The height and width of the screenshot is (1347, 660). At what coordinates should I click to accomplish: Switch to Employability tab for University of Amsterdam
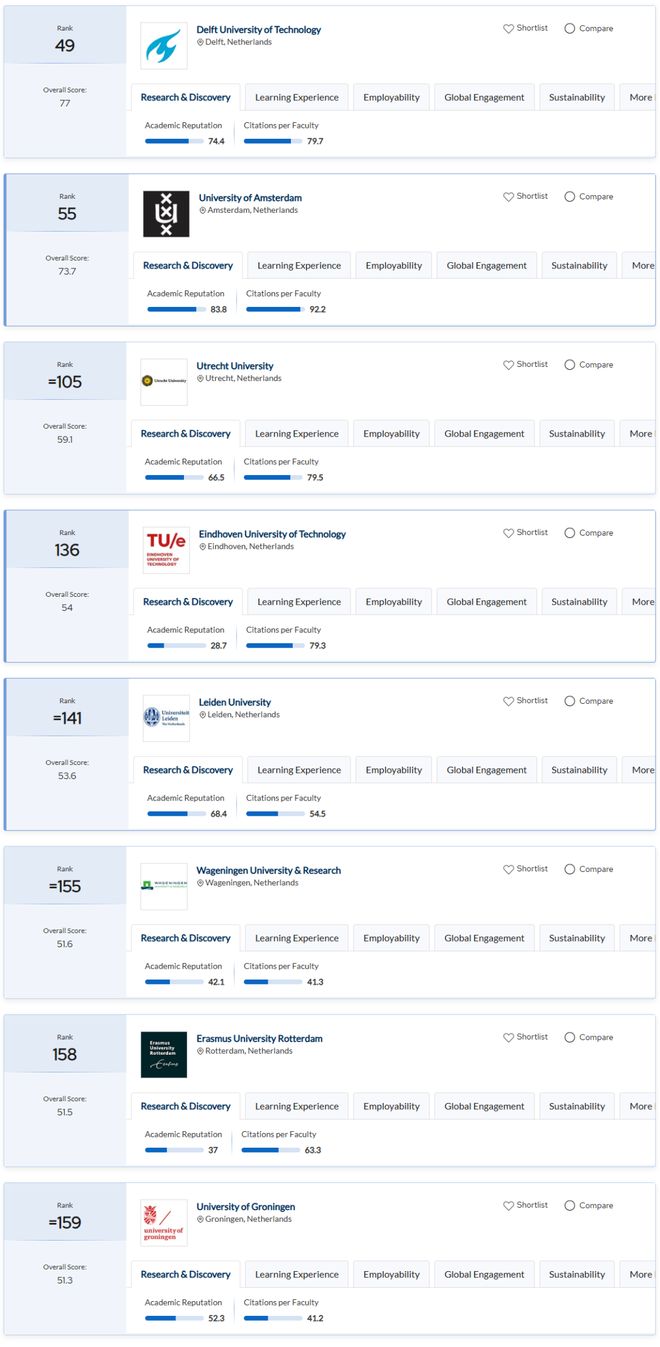pyautogui.click(x=394, y=266)
